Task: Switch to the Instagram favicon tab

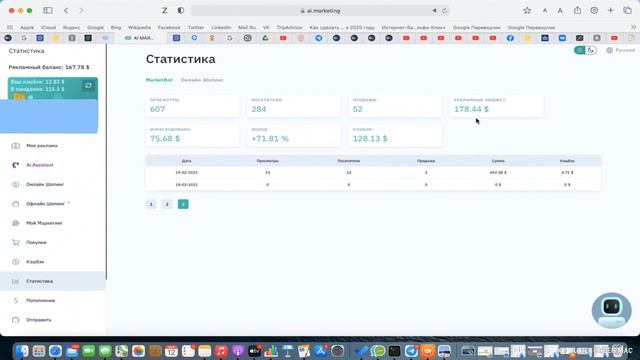Action: click(x=247, y=38)
